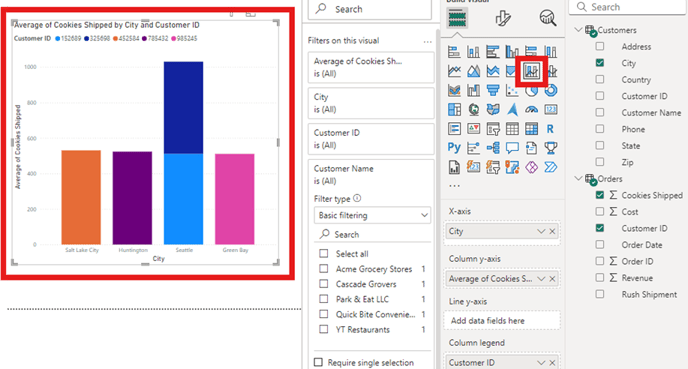Select the Decomposition tree visual
This screenshot has width=688, height=369.
(x=493, y=148)
